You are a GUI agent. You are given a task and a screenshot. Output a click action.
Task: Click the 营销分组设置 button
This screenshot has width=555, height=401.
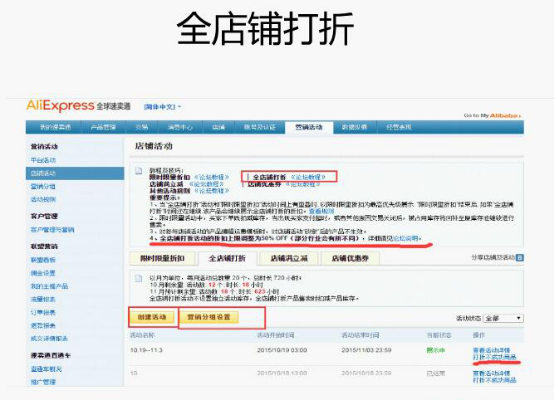pos(209,317)
